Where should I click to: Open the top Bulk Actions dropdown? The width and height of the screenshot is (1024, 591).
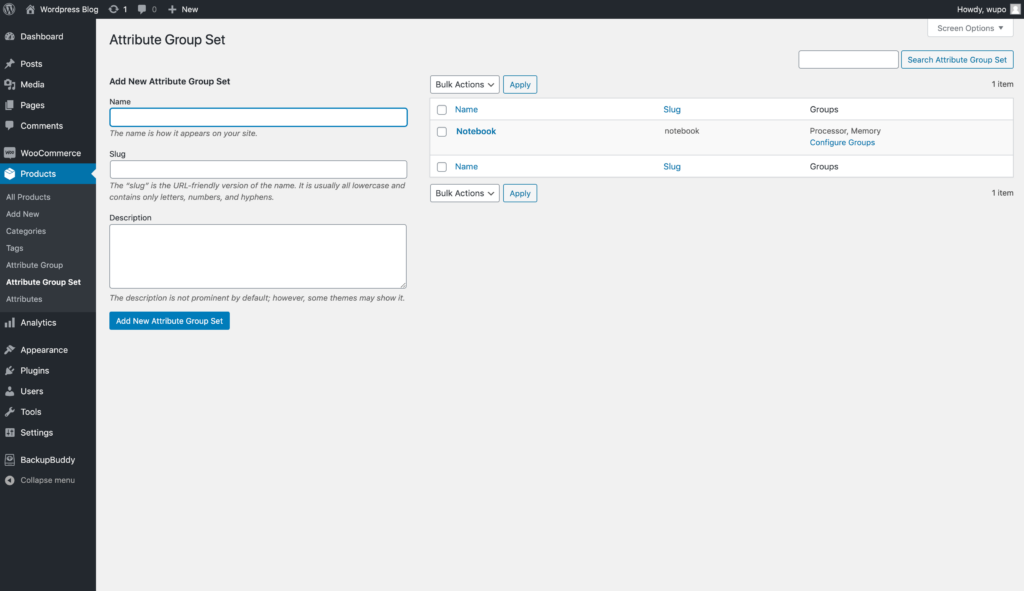465,85
